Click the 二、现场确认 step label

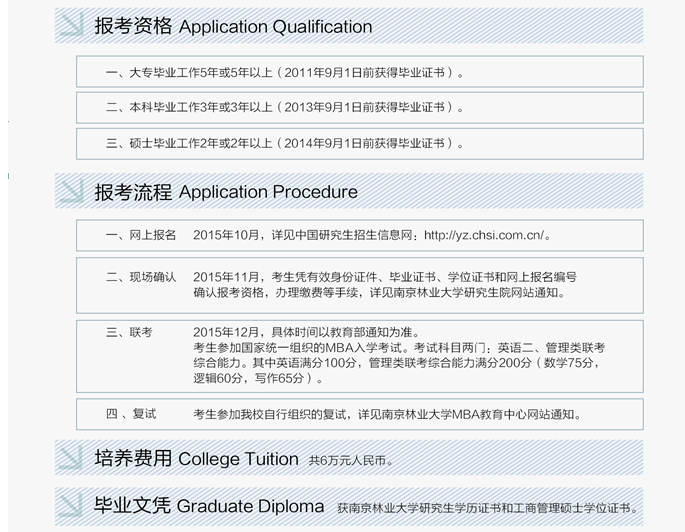(141, 277)
